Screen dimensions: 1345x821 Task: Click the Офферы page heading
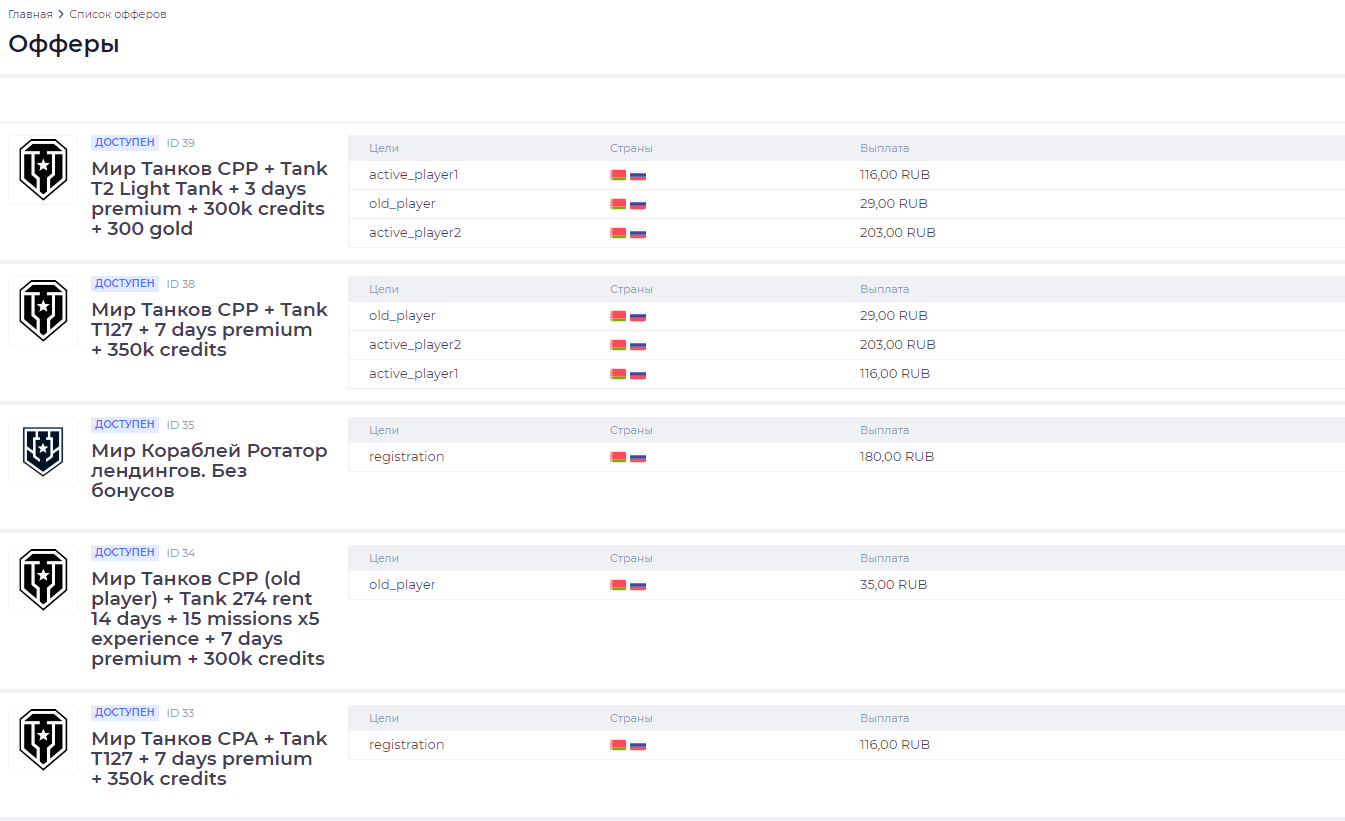point(64,44)
